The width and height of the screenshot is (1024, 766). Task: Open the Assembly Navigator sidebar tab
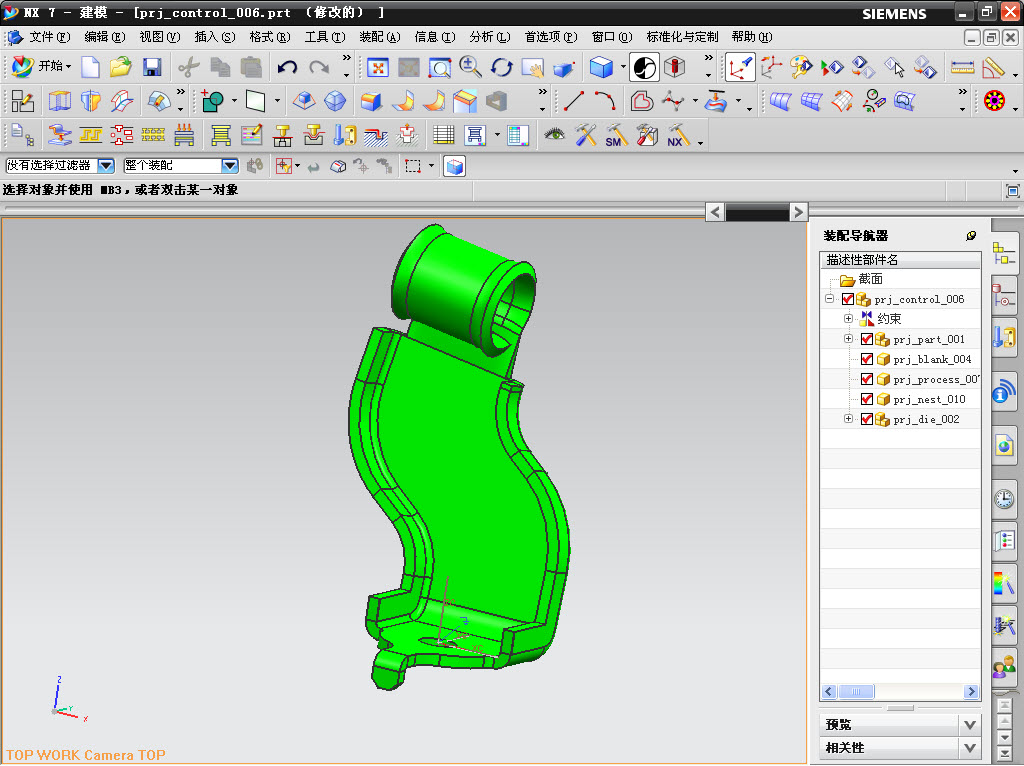[1003, 255]
